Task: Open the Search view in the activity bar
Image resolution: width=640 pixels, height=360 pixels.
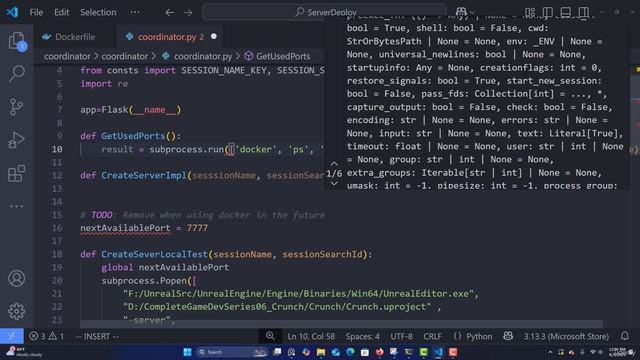Action: (17, 73)
